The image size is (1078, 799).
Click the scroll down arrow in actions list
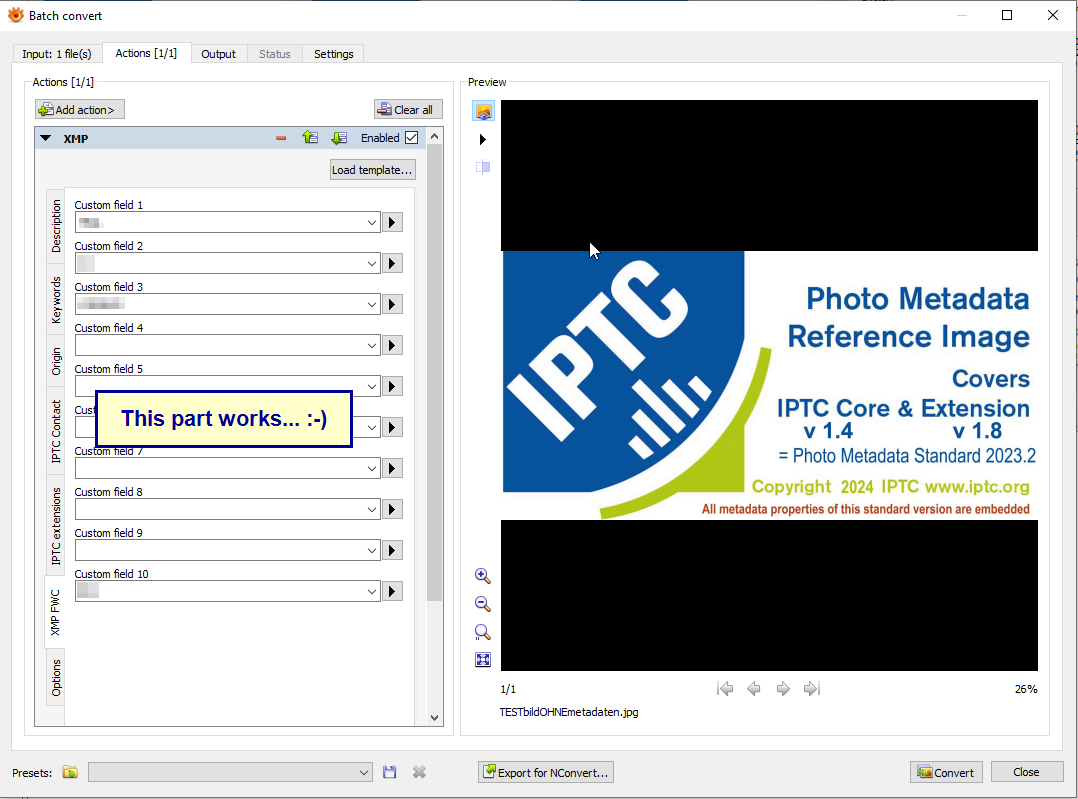[x=434, y=718]
